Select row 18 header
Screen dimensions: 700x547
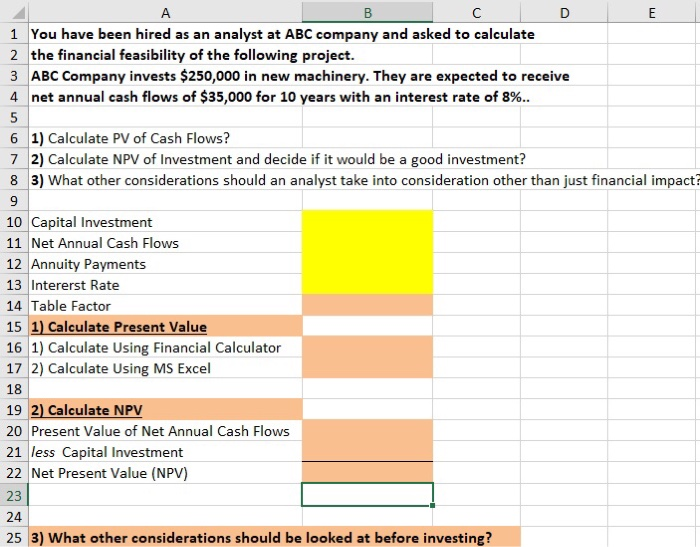(14, 389)
